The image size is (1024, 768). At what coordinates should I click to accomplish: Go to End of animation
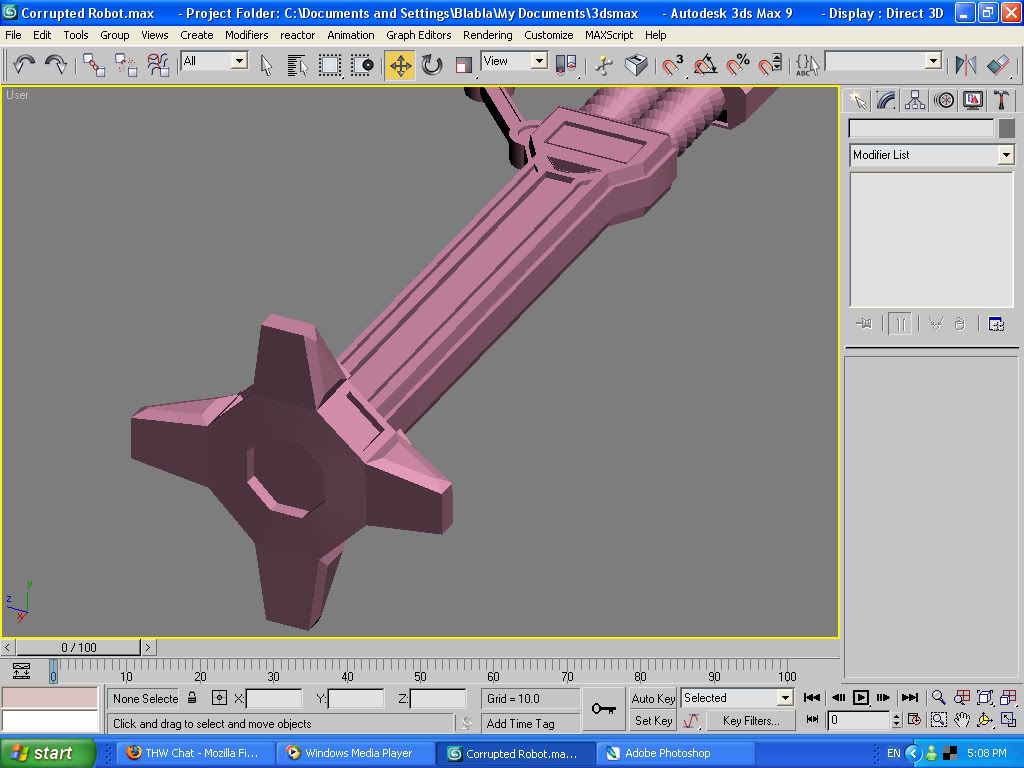[x=910, y=697]
